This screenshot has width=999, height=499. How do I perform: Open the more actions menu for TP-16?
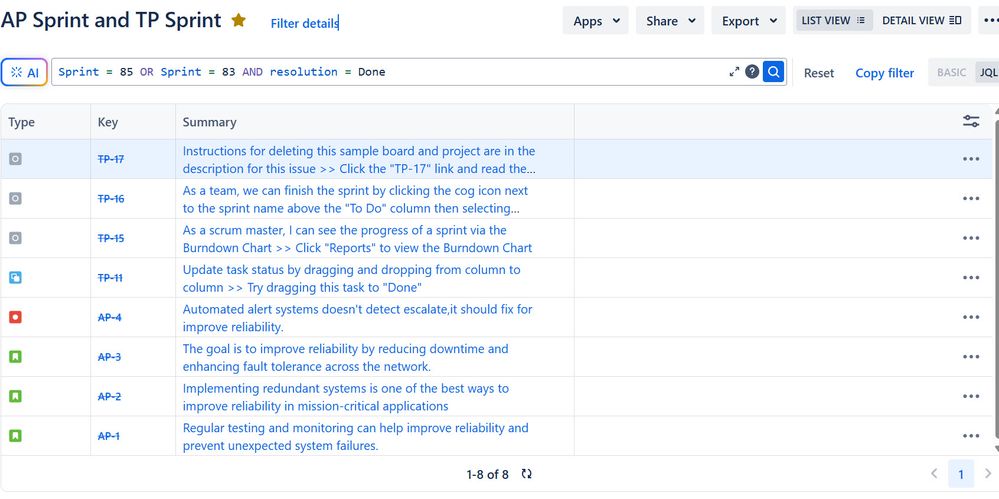click(x=971, y=198)
